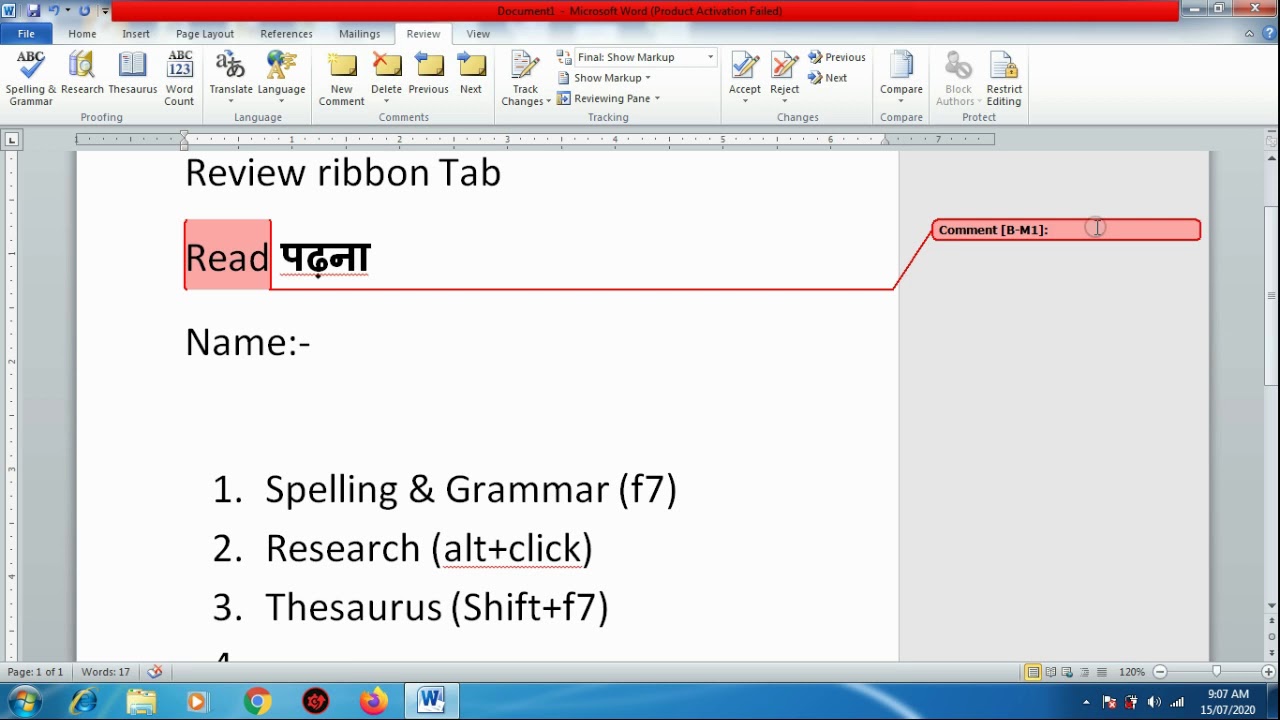The image size is (1280, 720).
Task: Click the highlighted word Read
Action: 227,257
